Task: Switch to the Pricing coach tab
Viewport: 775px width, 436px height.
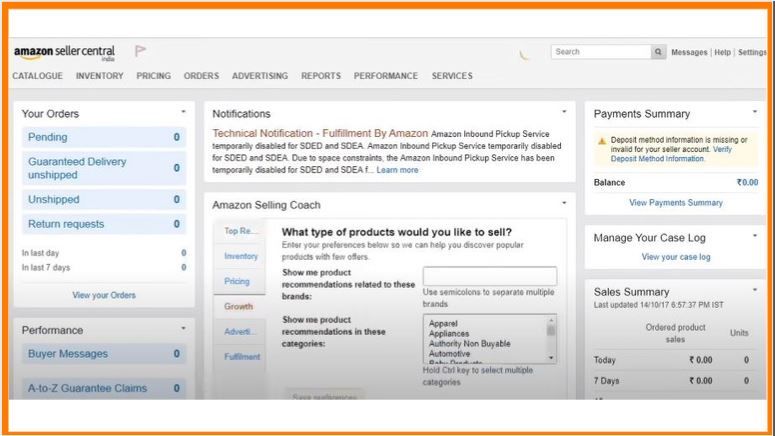Action: (237, 282)
